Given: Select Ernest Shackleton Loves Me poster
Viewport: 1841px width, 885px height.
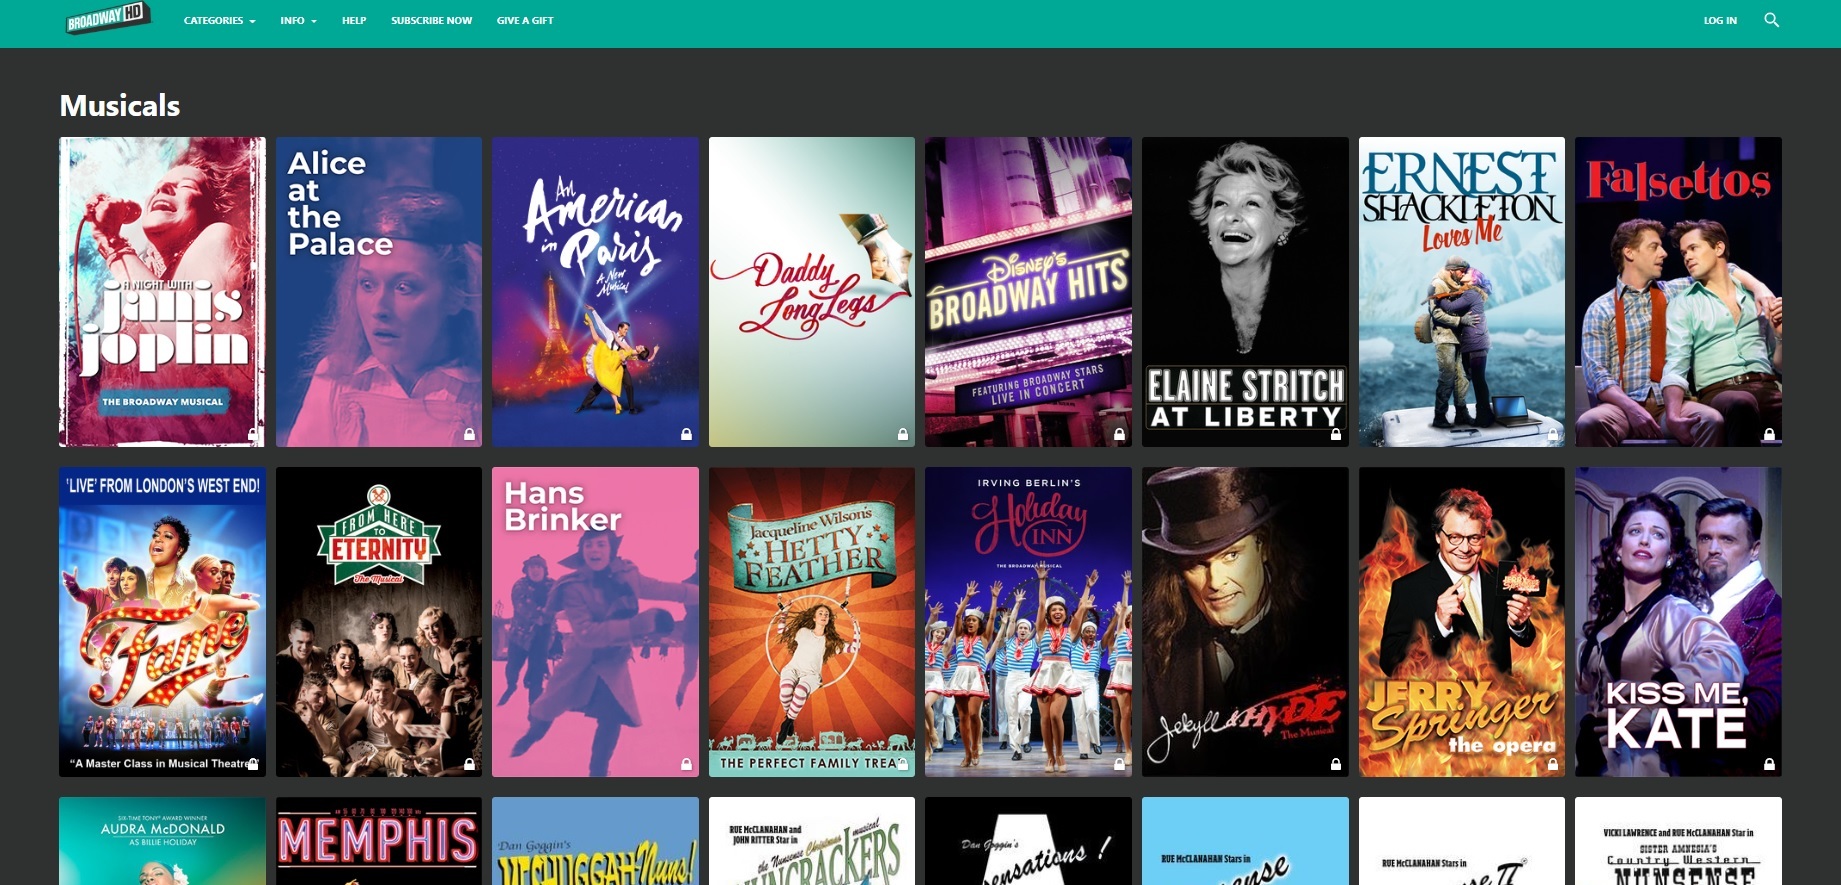Looking at the screenshot, I should pos(1462,292).
